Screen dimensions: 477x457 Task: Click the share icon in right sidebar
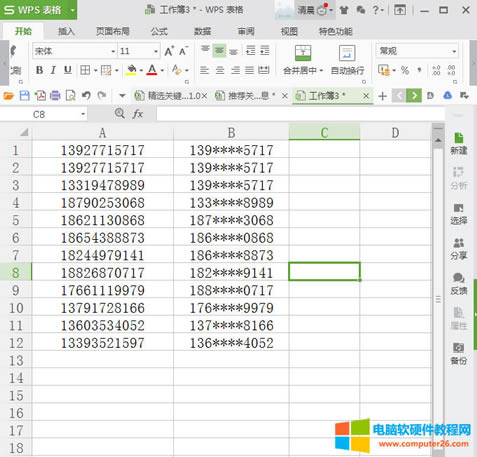(x=459, y=249)
